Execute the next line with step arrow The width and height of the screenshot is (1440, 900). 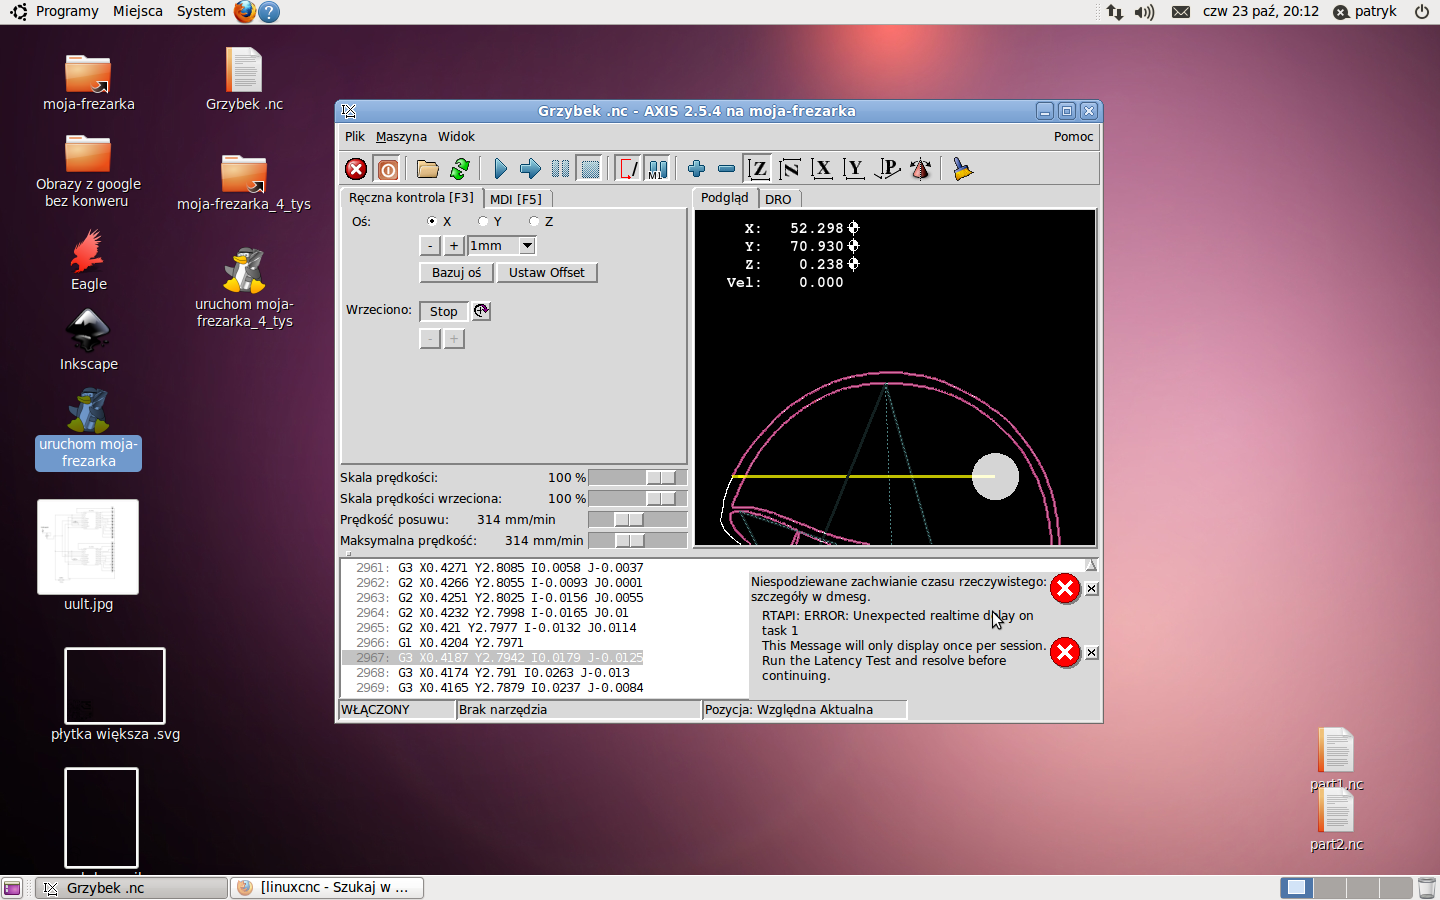[530, 169]
